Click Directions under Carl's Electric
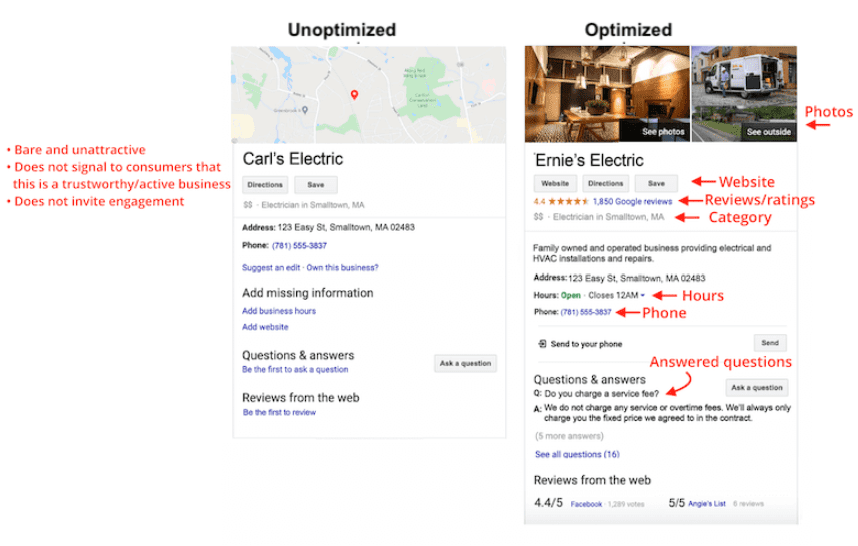Image resolution: width=858 pixels, height=546 pixels. [265, 185]
